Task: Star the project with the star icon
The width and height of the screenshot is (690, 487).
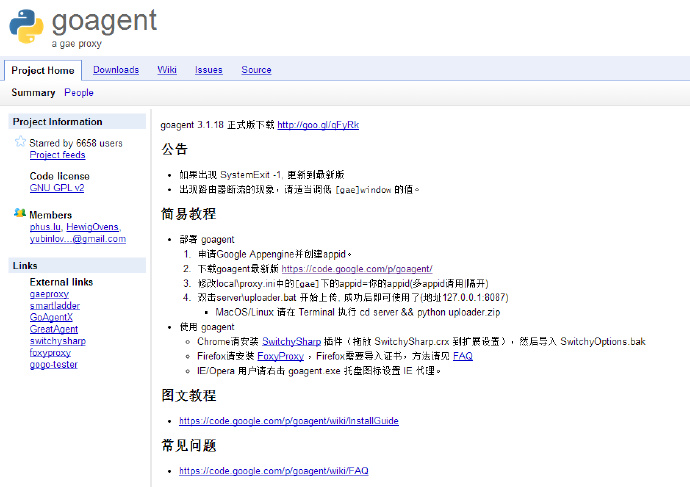Action: [20, 142]
